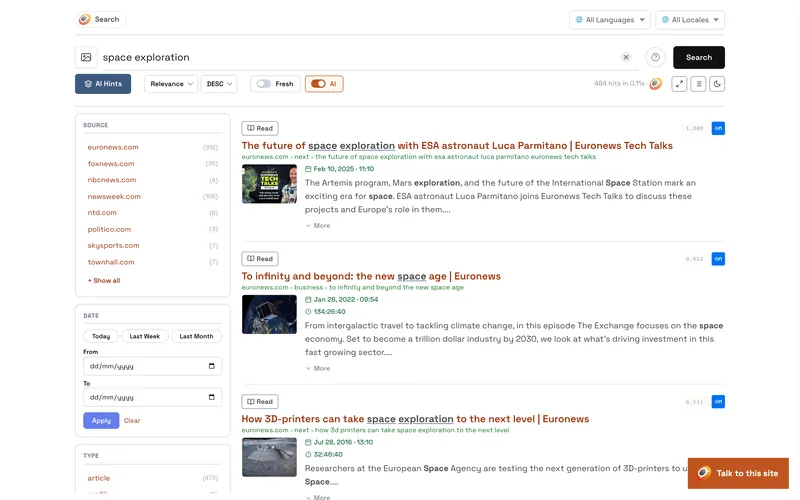Click the euronews.com breadcrumb of first result

click(265, 157)
